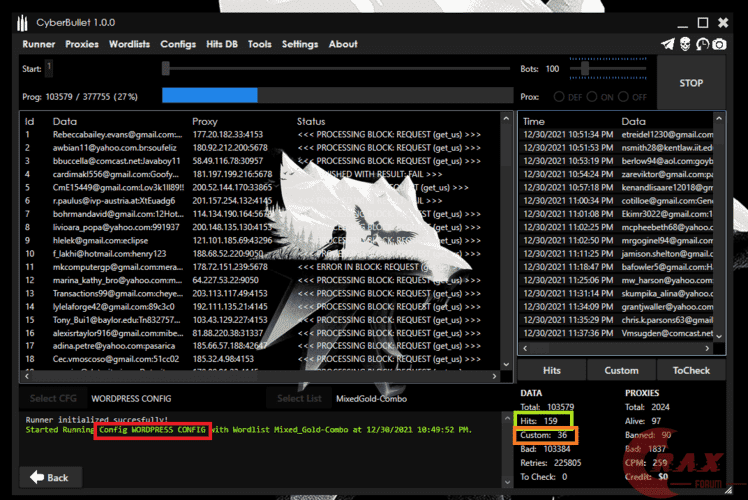The image size is (748, 500).
Task: Select row 1 Rebeccabailey.evans@gmail.com
Action: (x=260, y=135)
